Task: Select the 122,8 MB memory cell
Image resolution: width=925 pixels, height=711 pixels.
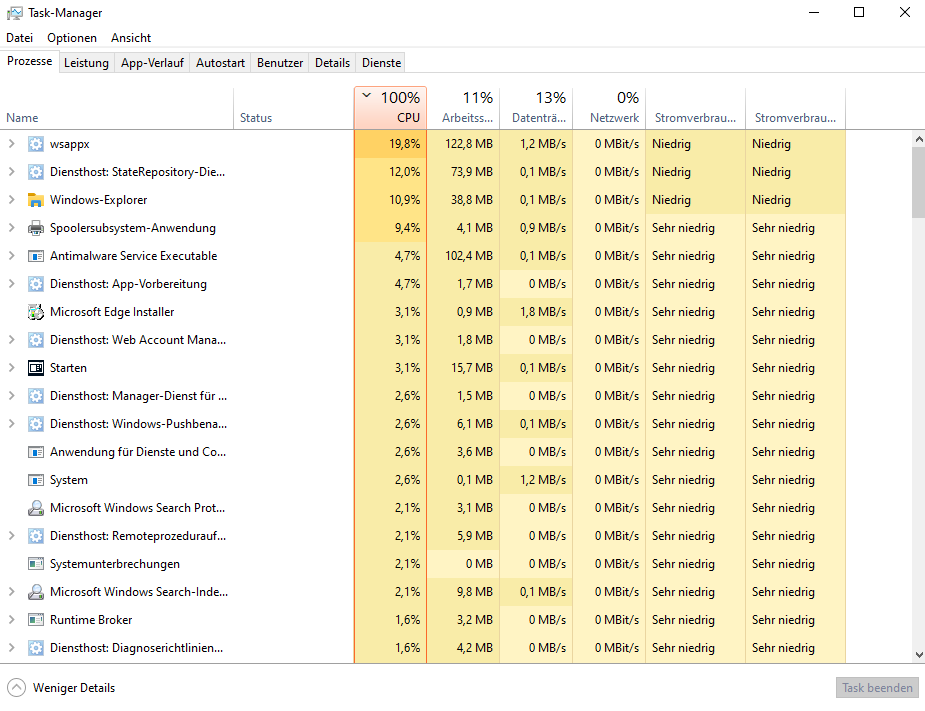Action: (x=463, y=144)
